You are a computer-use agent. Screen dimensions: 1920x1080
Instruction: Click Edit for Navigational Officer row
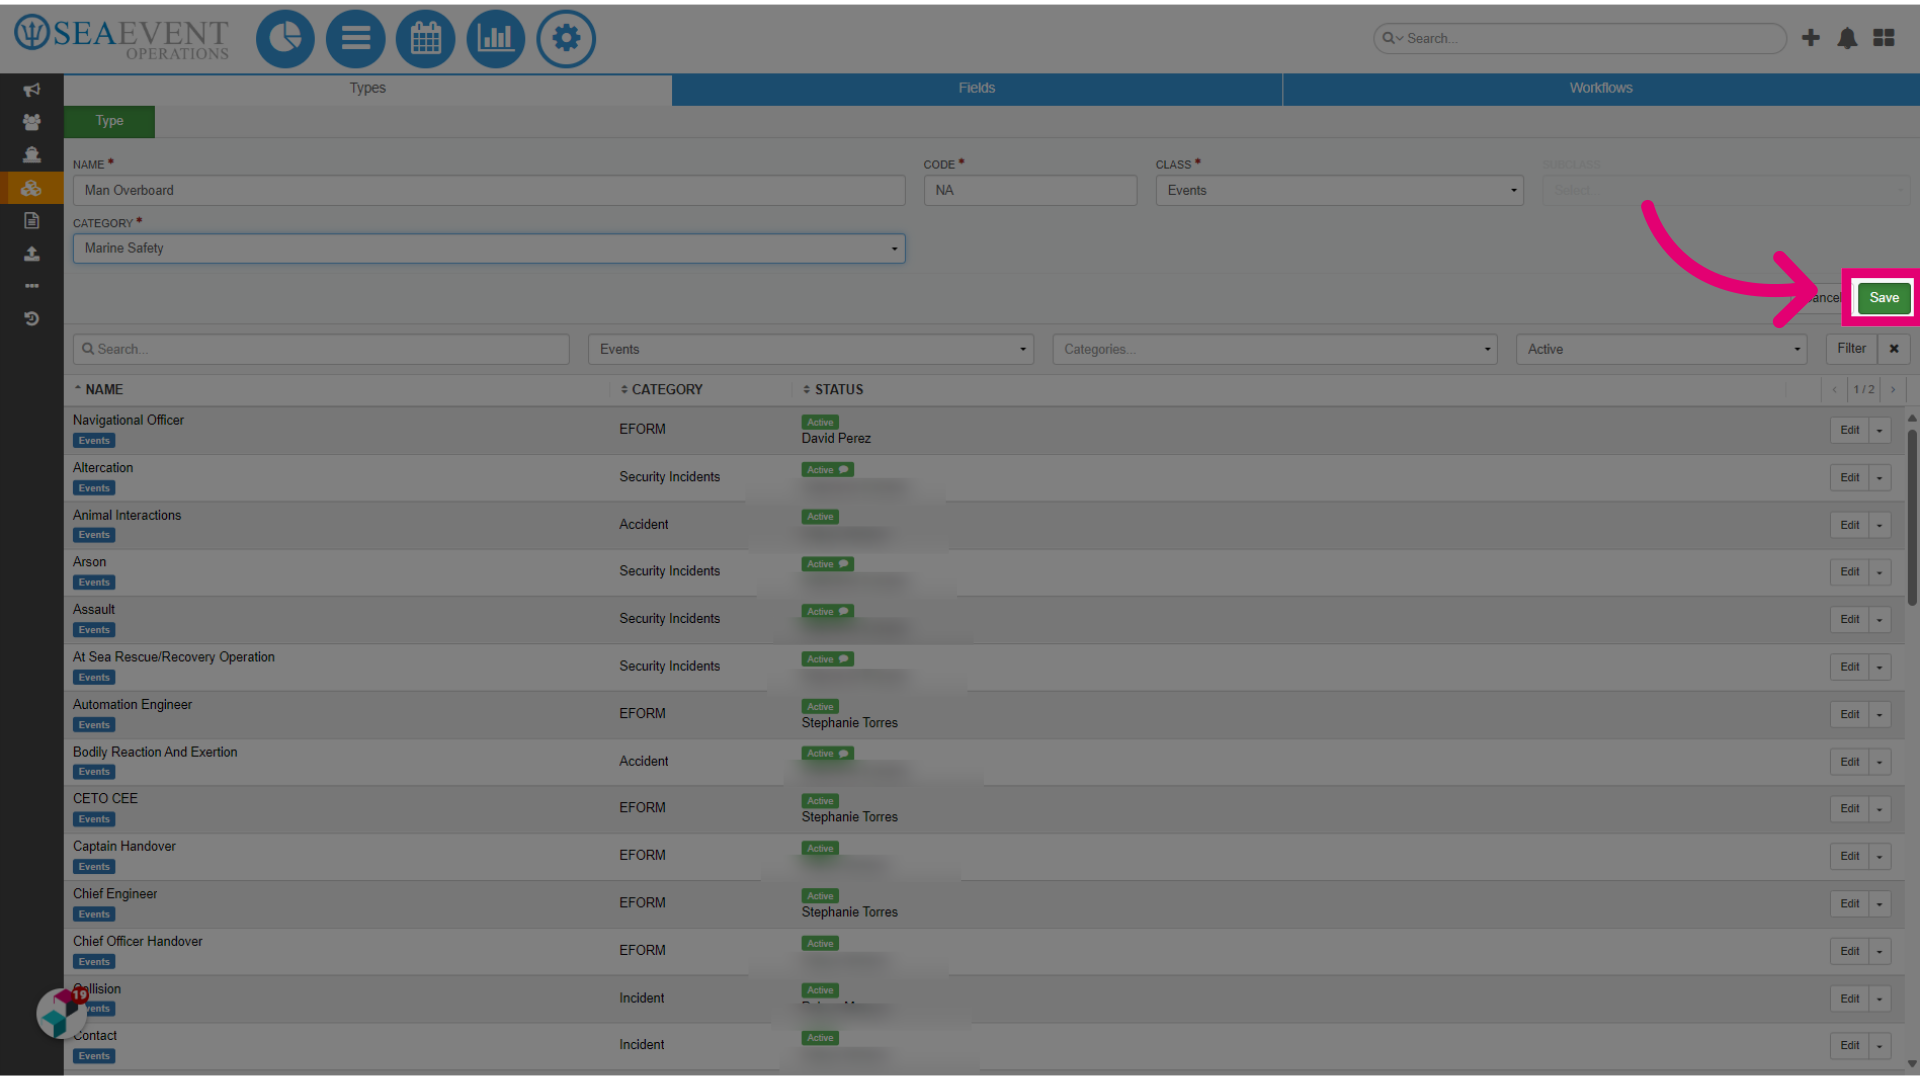point(1849,430)
